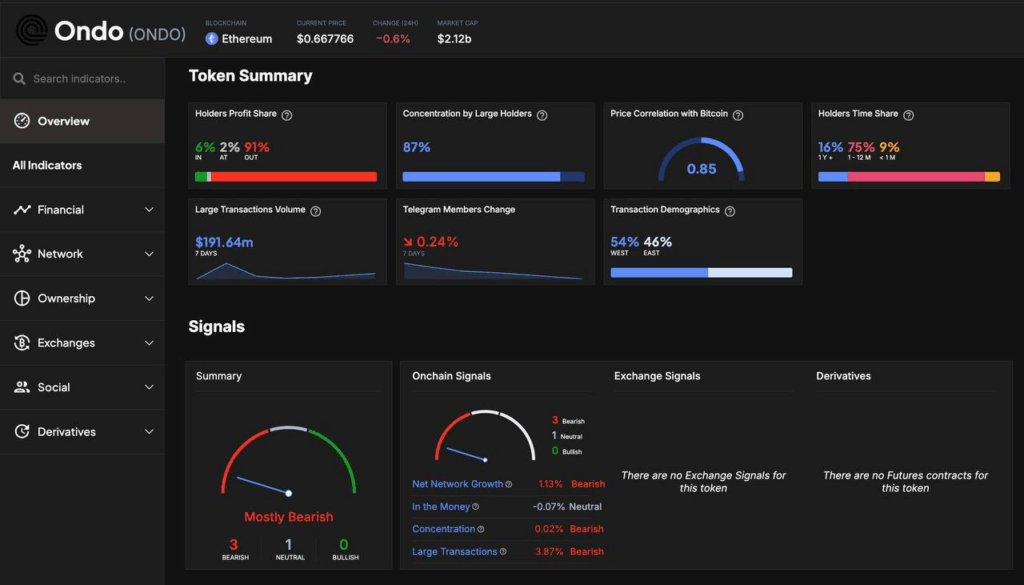The width and height of the screenshot is (1024, 585).
Task: Click the 1.13% Net Network Growth value
Action: 551,484
